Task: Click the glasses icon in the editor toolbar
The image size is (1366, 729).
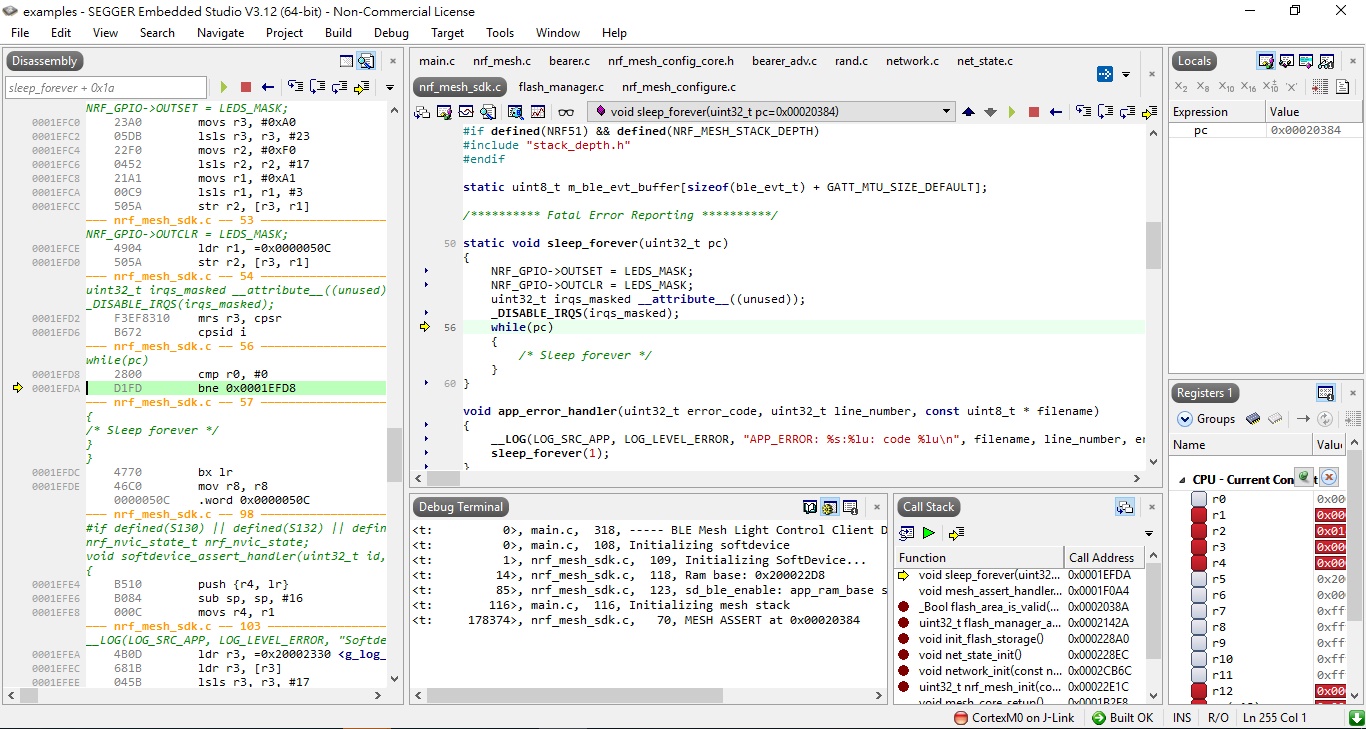Action: tap(566, 112)
